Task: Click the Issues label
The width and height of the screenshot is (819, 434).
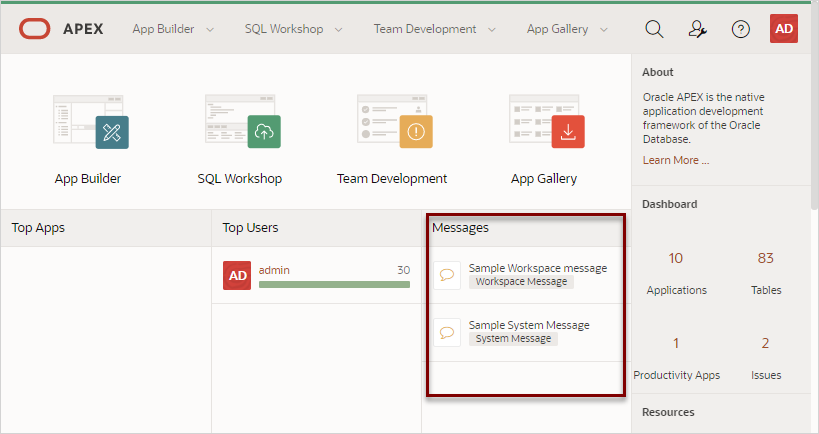Action: pyautogui.click(x=766, y=375)
